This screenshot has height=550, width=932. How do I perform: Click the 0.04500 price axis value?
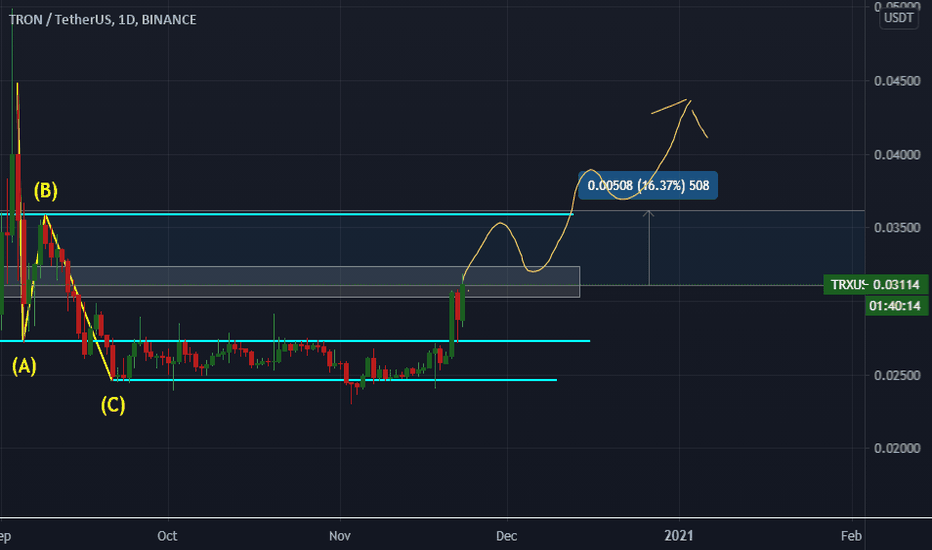coord(897,81)
